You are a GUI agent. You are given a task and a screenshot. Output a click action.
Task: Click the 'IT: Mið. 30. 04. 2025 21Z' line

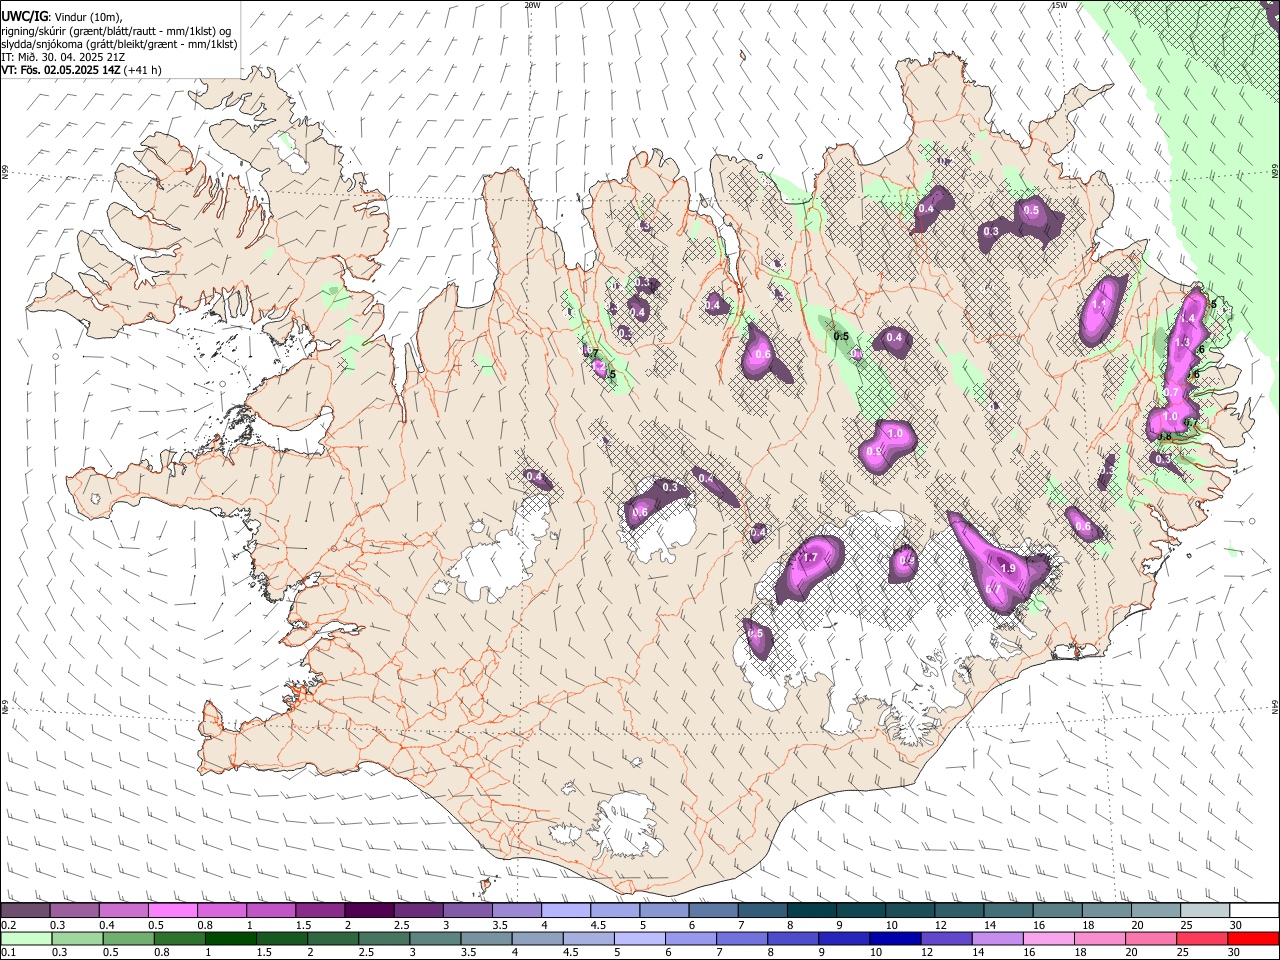coord(63,57)
